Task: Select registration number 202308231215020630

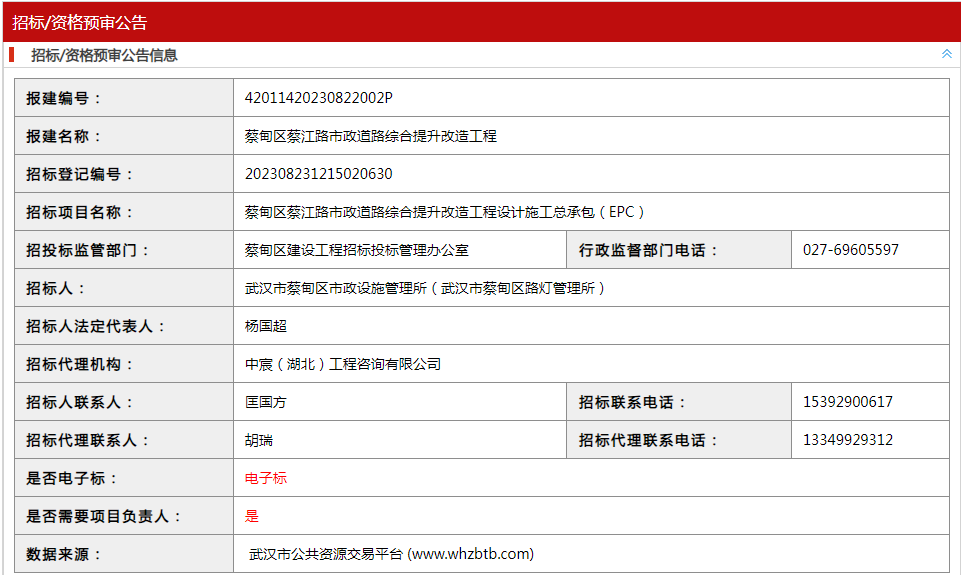Action: (319, 174)
